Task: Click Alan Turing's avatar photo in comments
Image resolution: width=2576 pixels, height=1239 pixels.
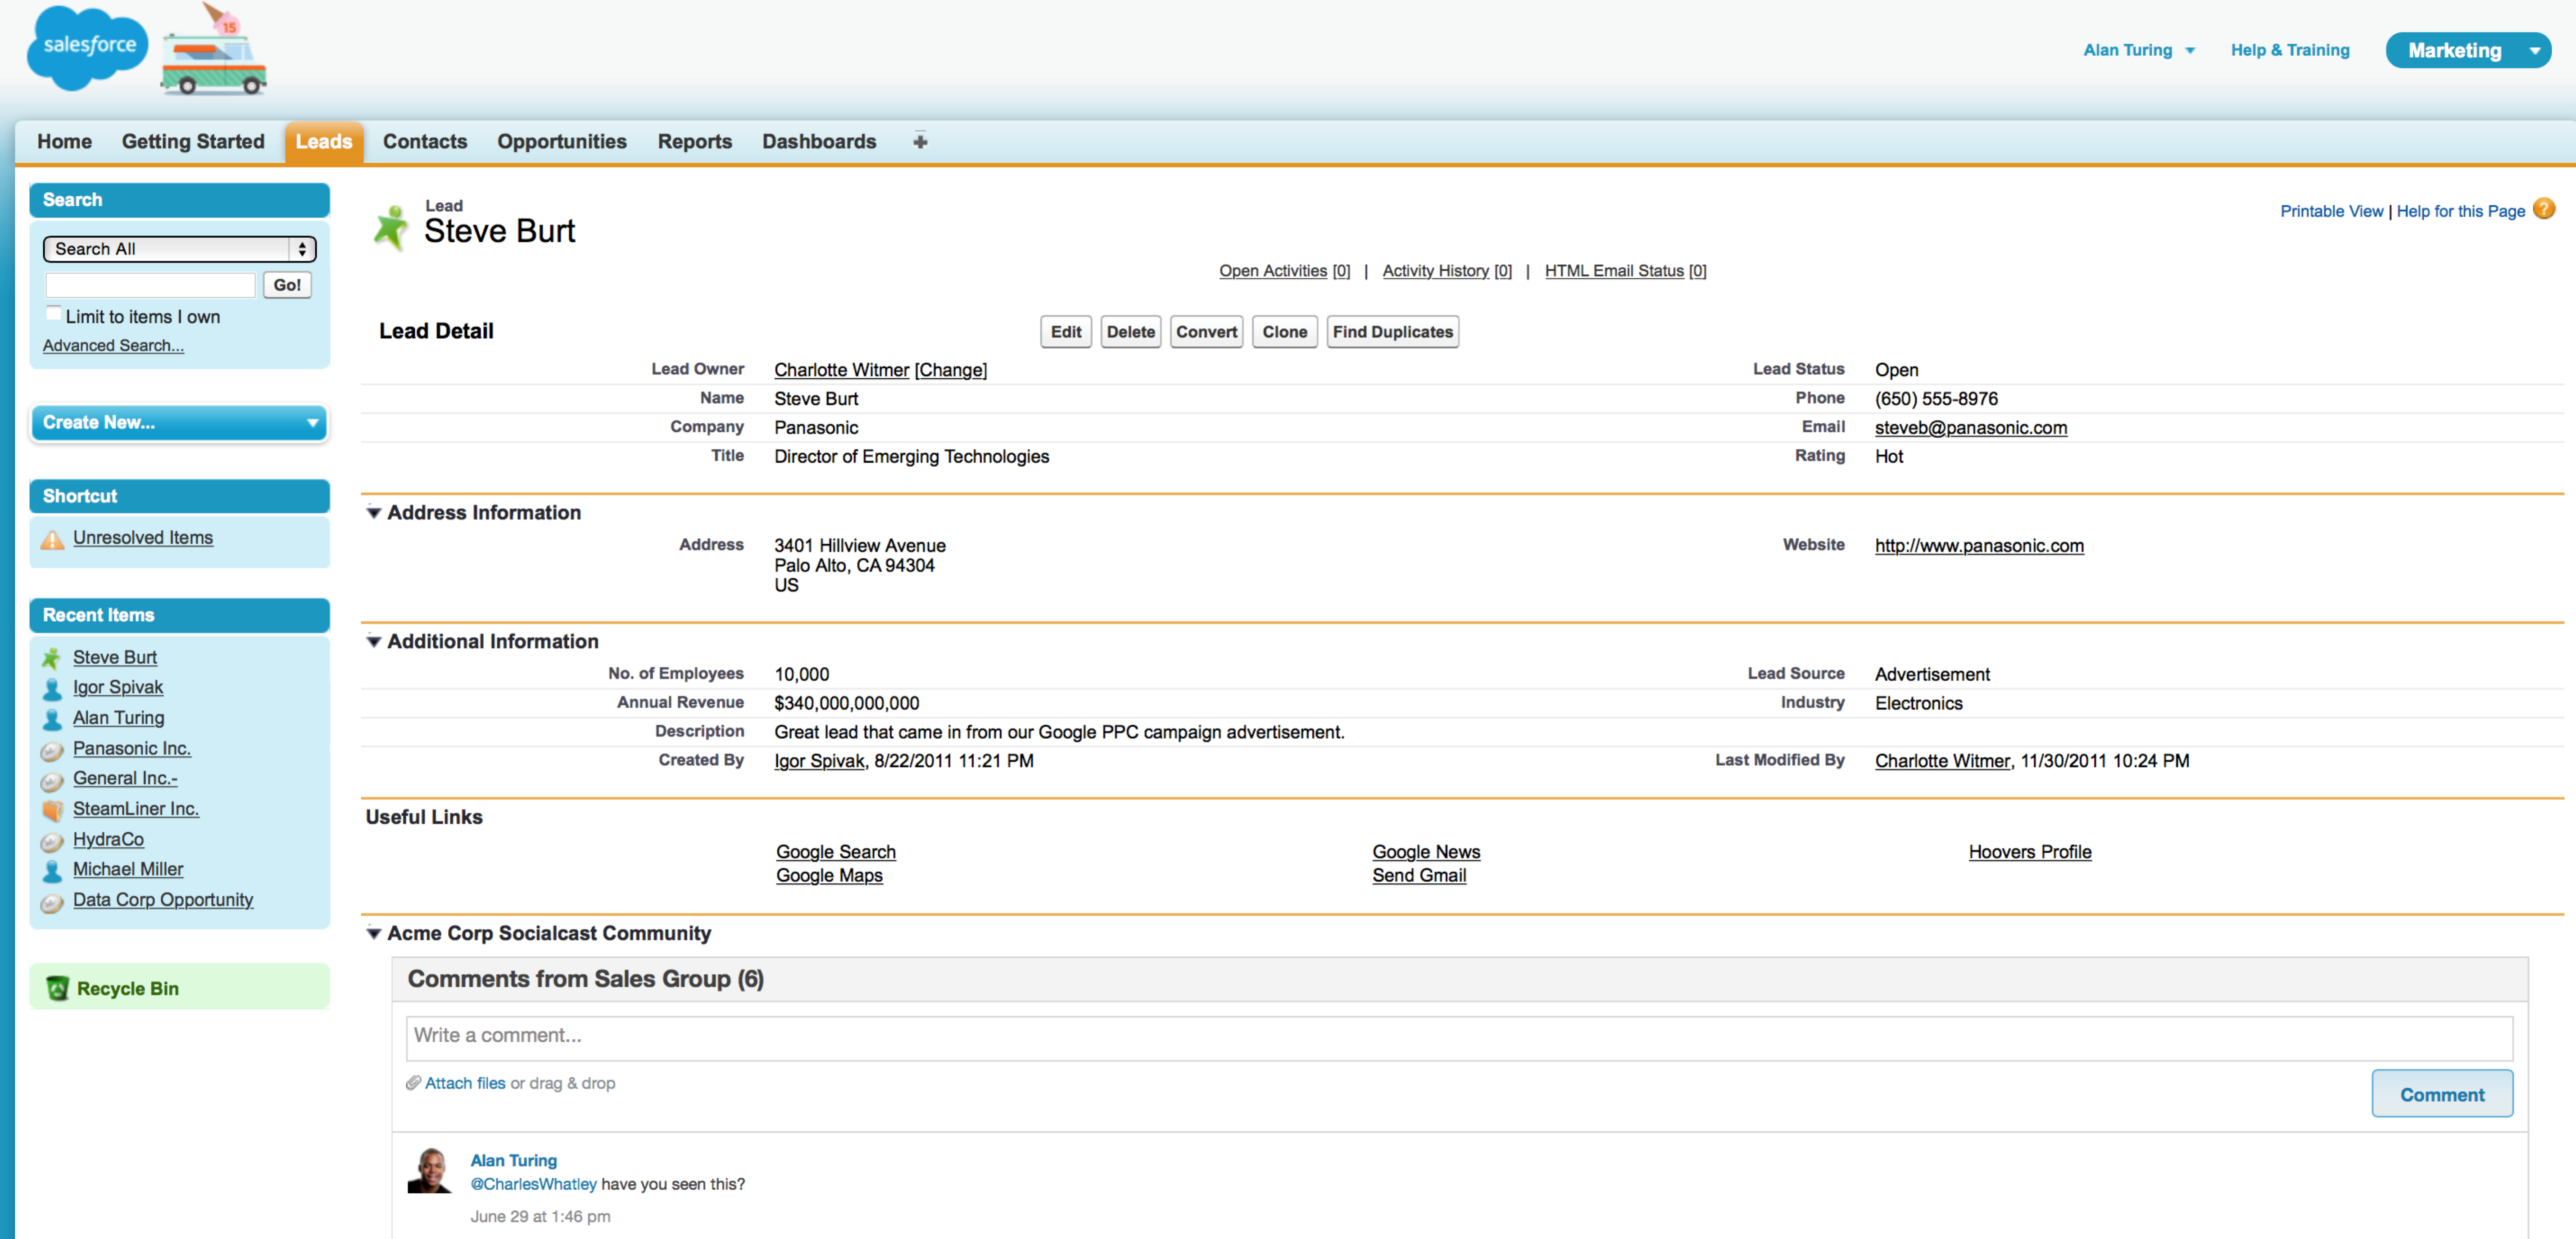Action: [x=430, y=1170]
